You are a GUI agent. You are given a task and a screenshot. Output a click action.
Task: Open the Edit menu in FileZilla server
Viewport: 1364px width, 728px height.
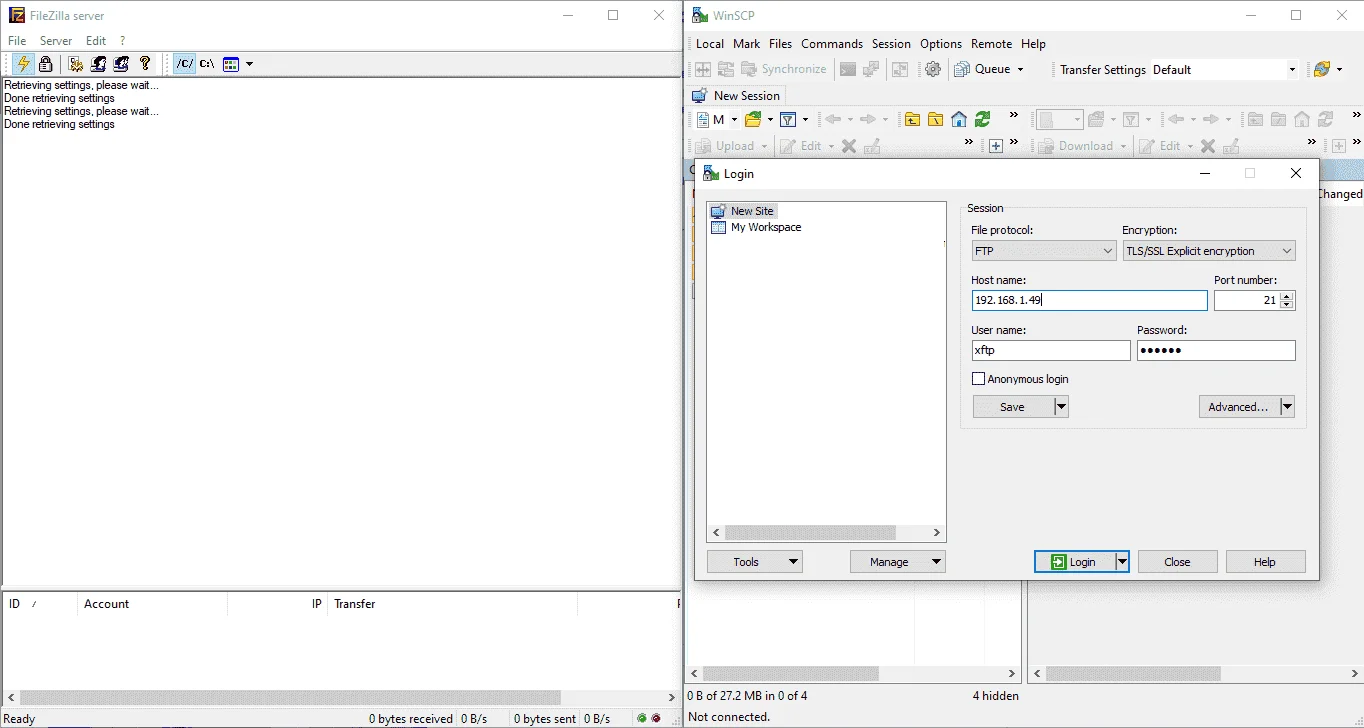[x=96, y=41]
